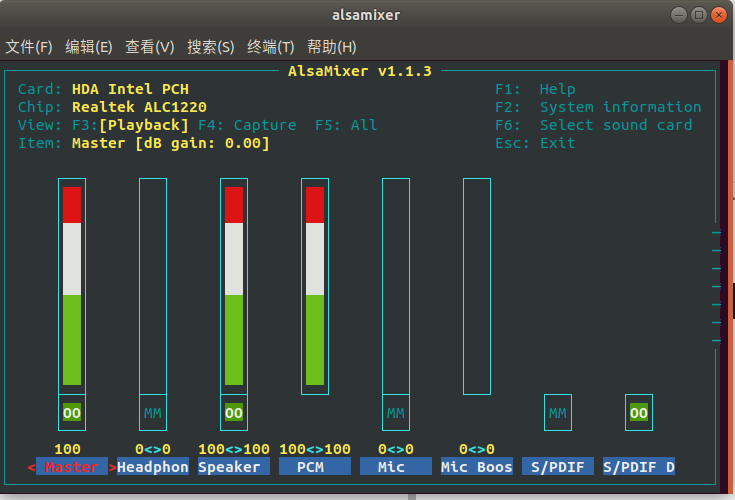Click the alsamixer window title bar
735x500 pixels.
(x=366, y=15)
